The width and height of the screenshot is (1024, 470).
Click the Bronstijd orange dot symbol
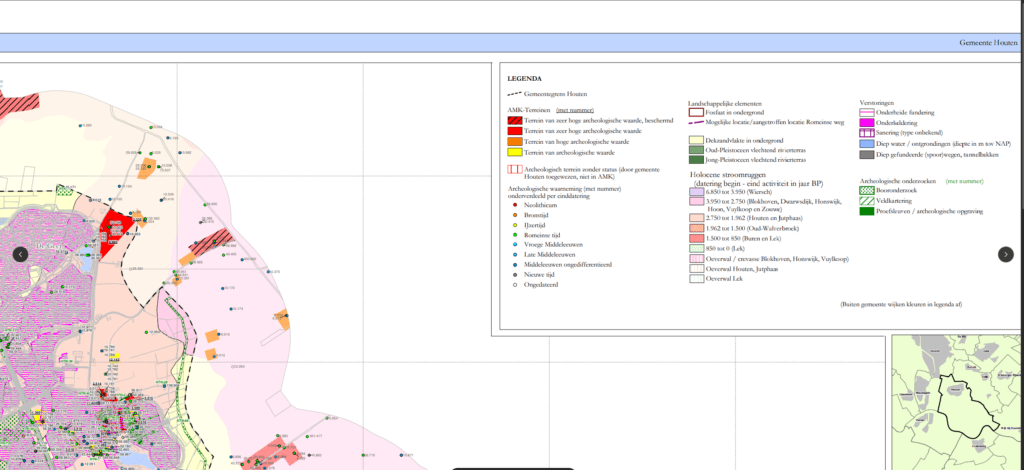click(515, 215)
